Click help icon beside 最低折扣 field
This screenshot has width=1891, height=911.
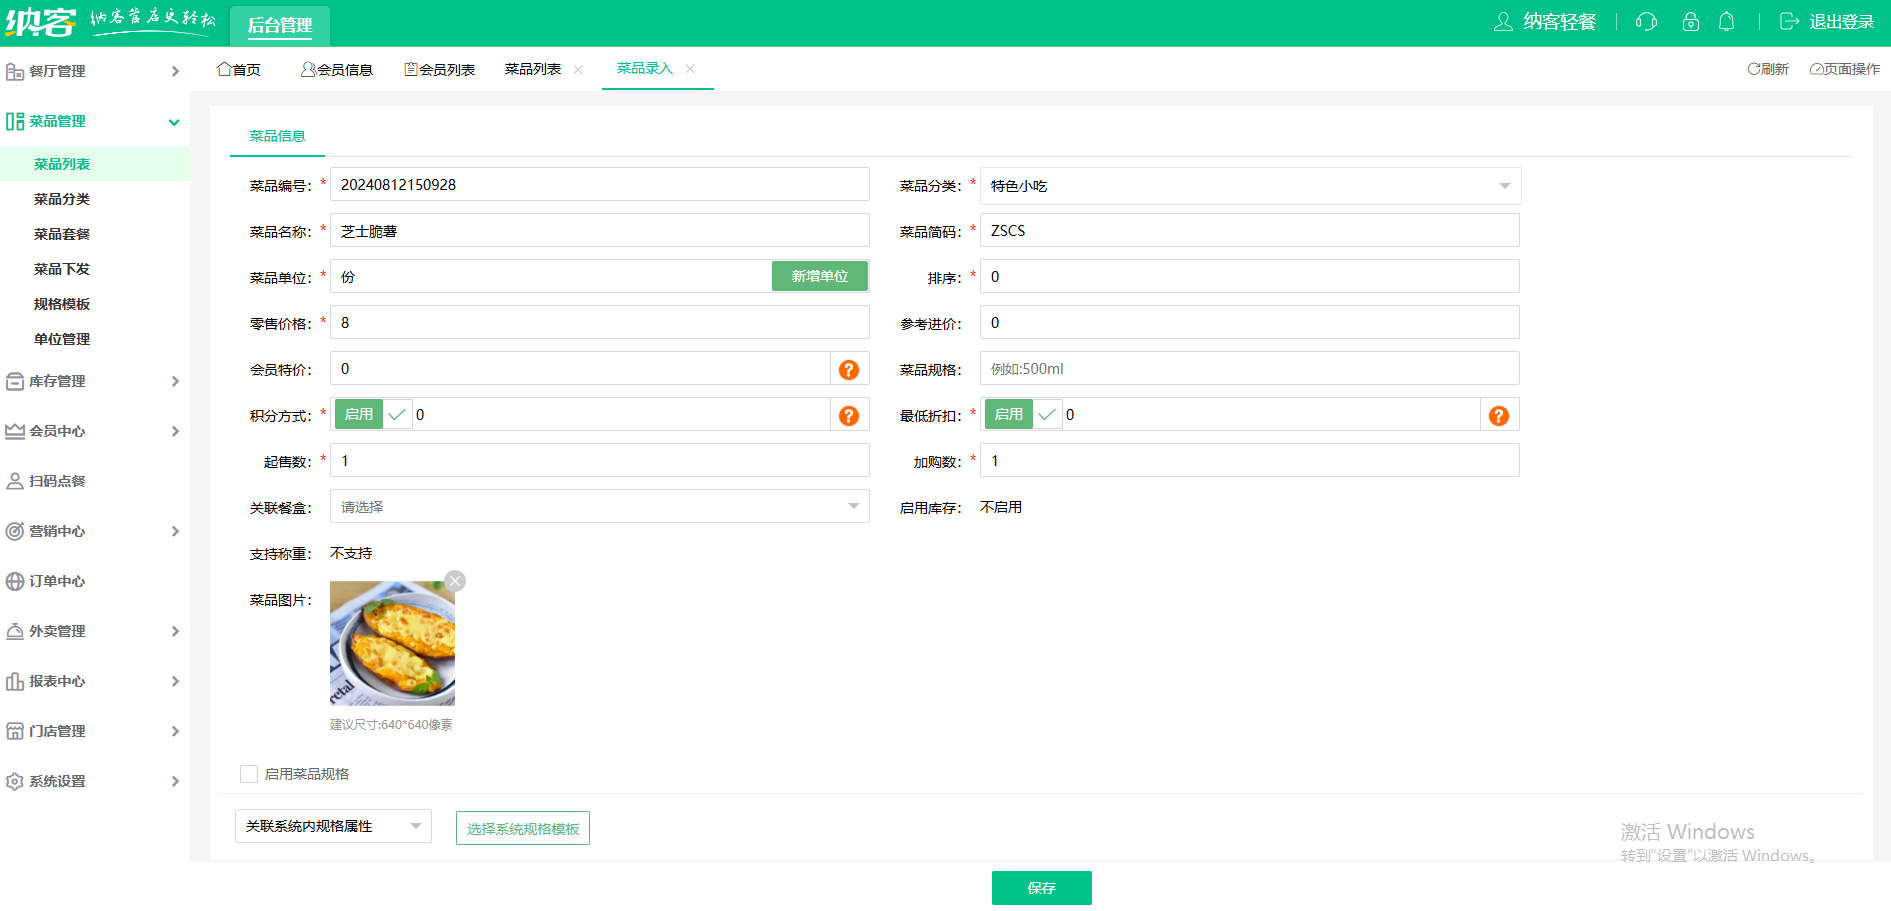[x=1498, y=416]
